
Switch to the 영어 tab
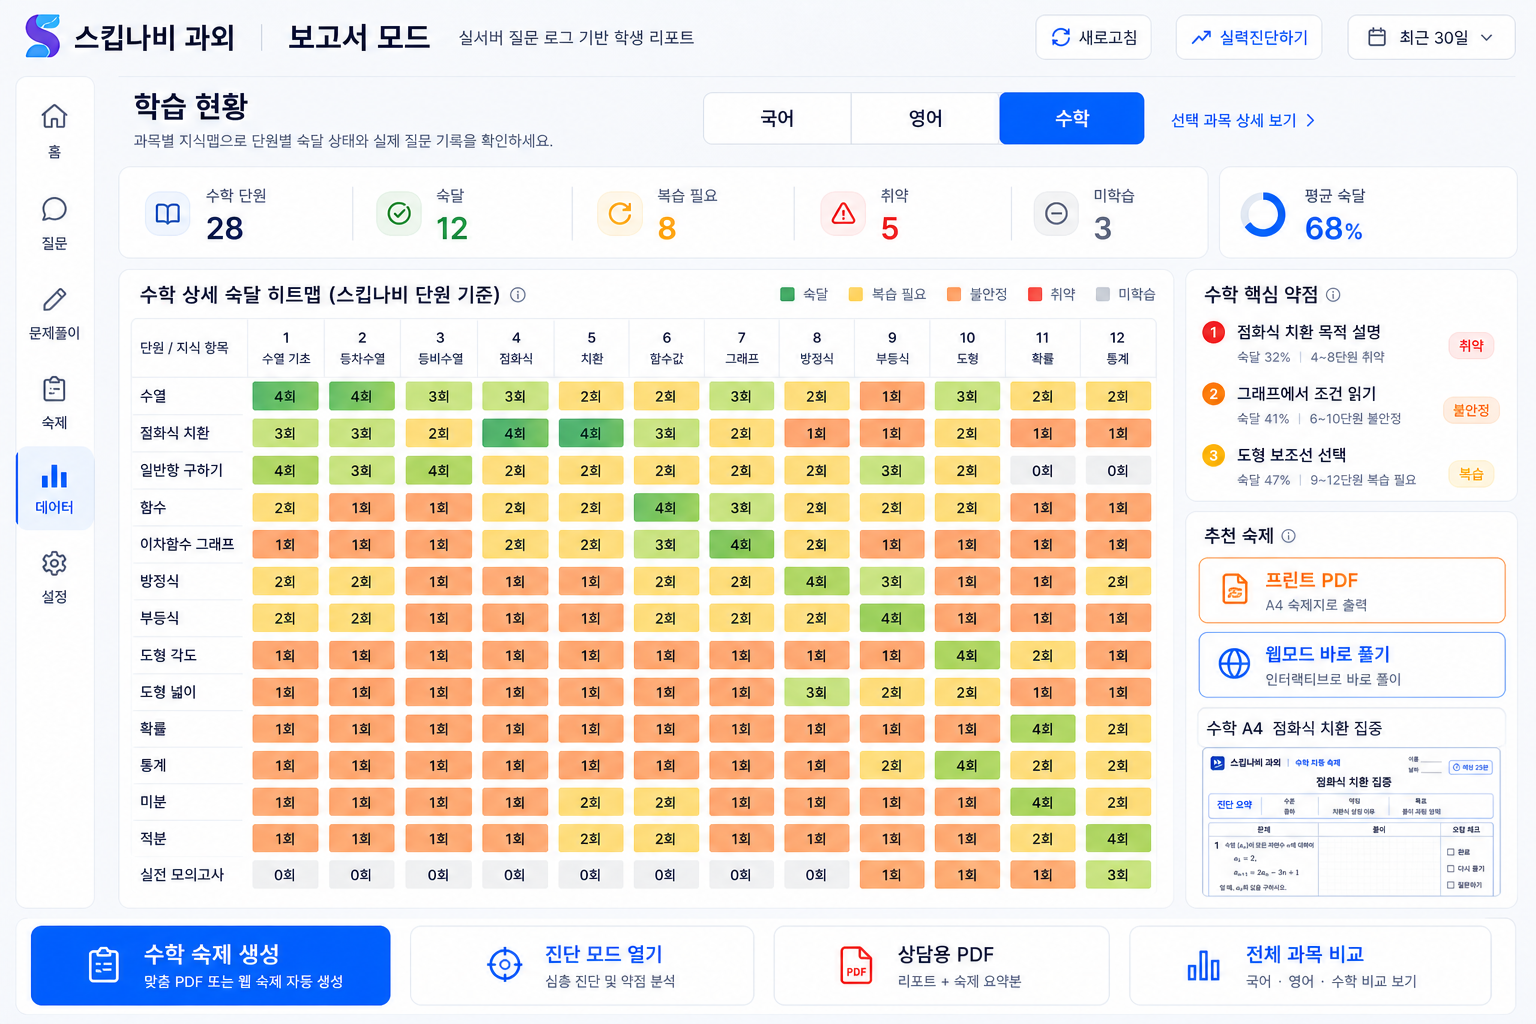[x=925, y=118]
